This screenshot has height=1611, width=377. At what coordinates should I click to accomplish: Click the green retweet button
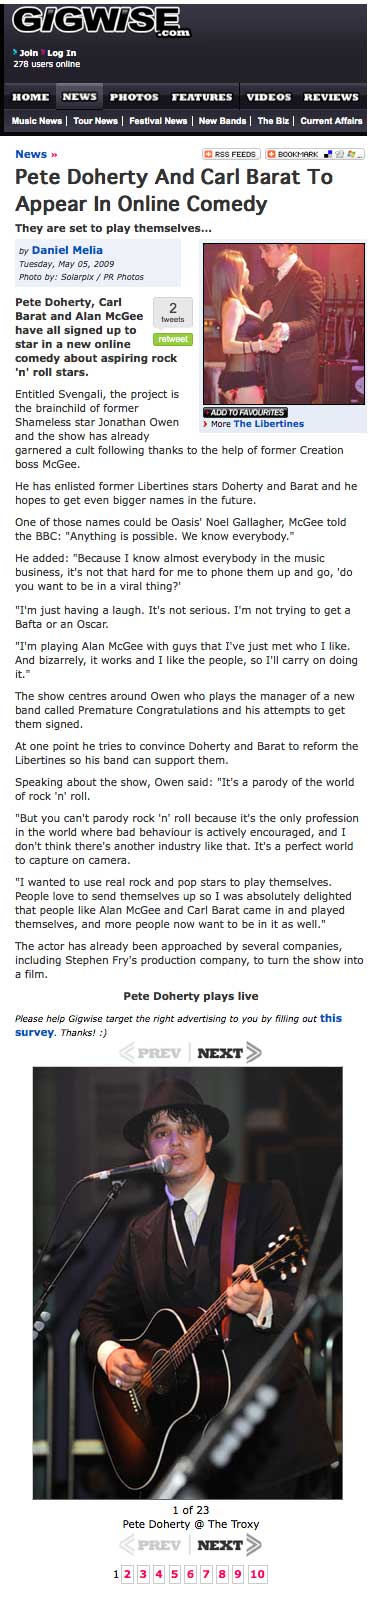172,338
